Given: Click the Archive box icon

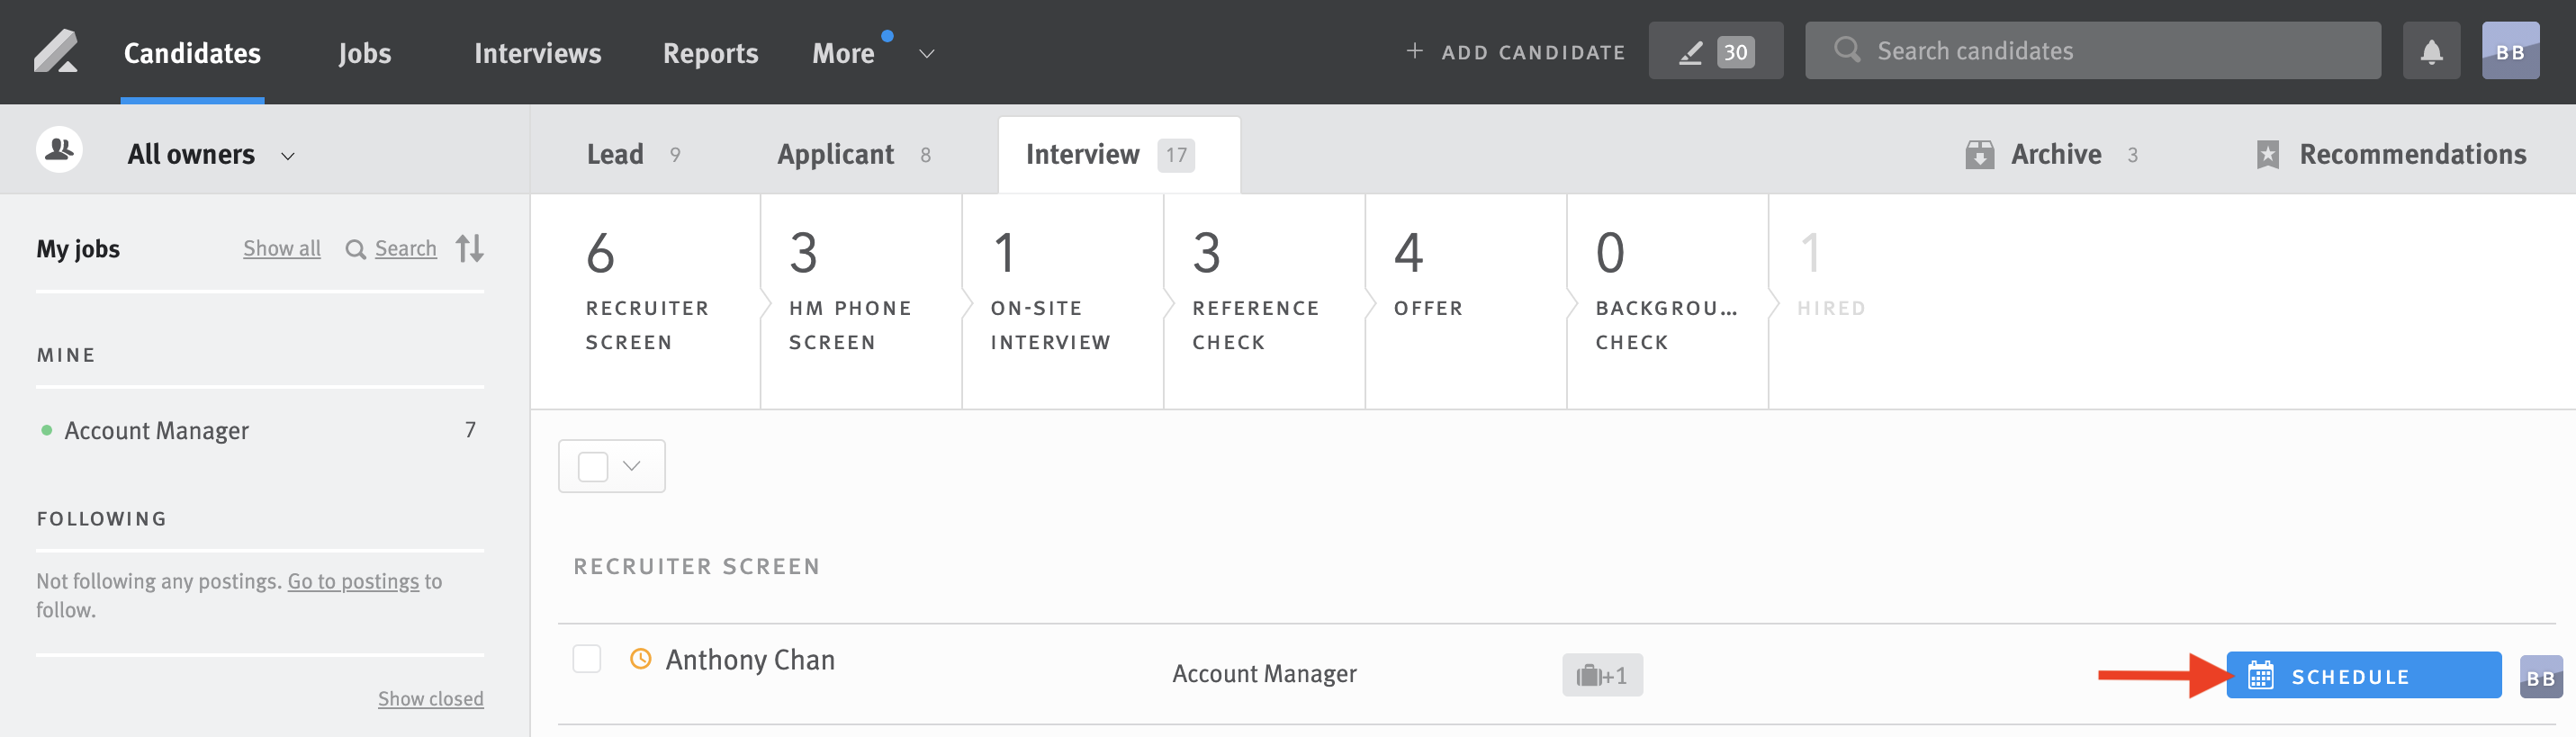Looking at the screenshot, I should pyautogui.click(x=1979, y=154).
